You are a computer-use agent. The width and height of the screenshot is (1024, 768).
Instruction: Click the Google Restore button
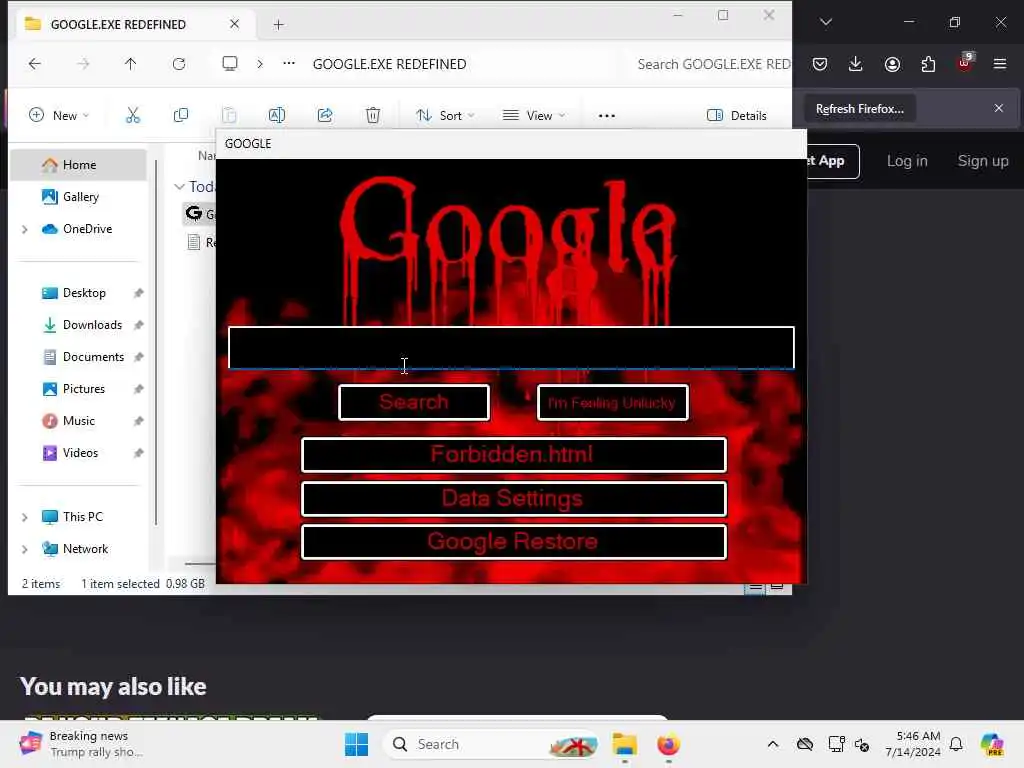click(x=514, y=542)
